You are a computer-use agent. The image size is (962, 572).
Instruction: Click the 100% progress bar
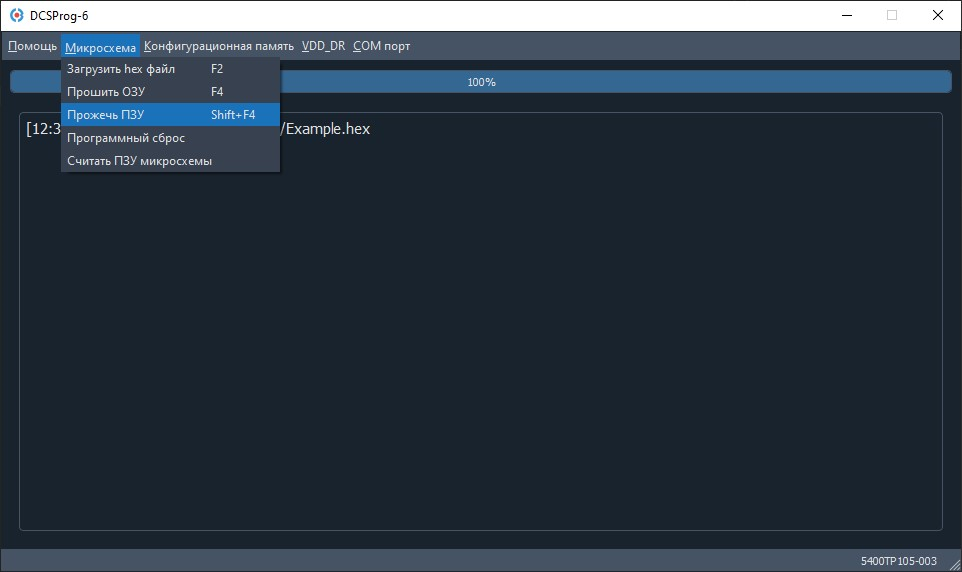481,82
